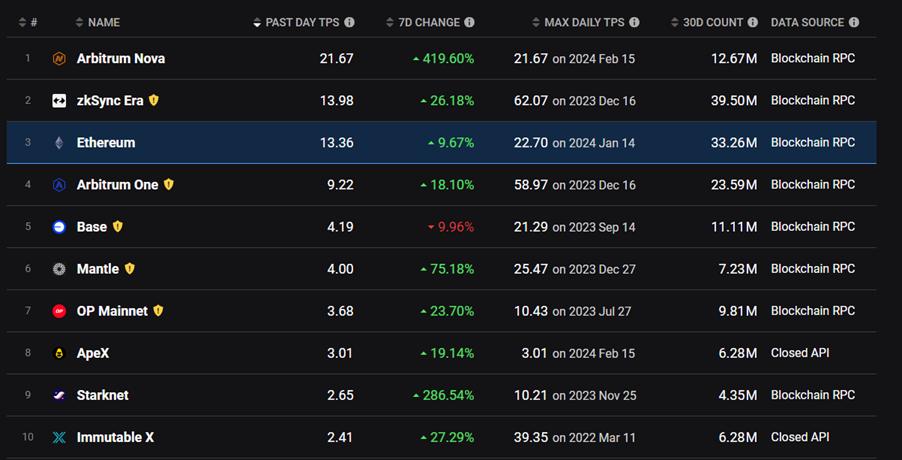The height and width of the screenshot is (460, 902).
Task: Click the shield badge next to OP Mainnet
Action: [158, 311]
